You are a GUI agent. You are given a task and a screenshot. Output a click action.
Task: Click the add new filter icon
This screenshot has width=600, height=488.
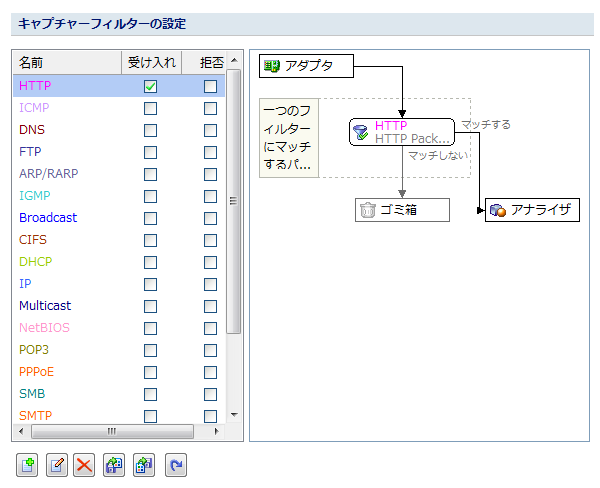click(x=27, y=465)
